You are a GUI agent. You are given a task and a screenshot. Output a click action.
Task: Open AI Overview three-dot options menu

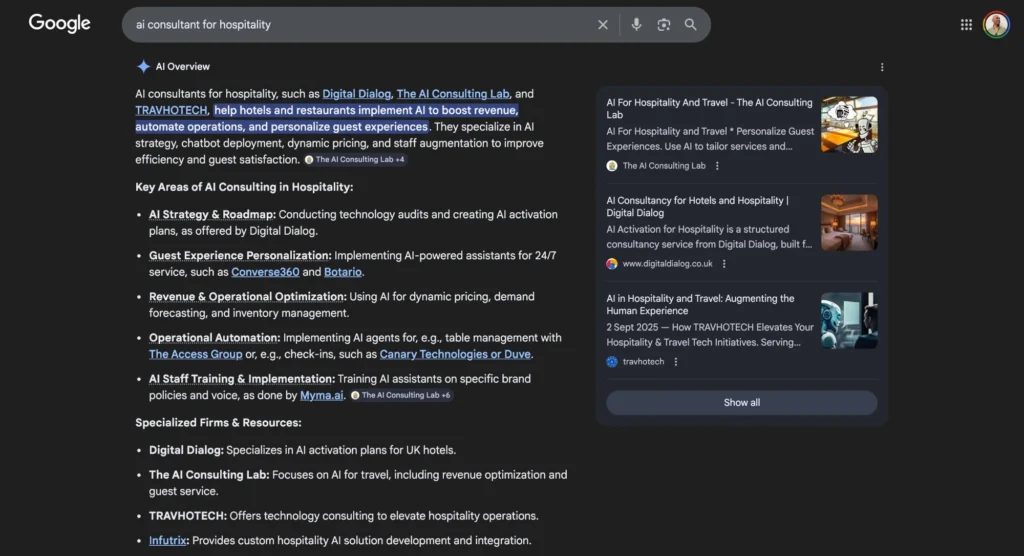point(882,67)
